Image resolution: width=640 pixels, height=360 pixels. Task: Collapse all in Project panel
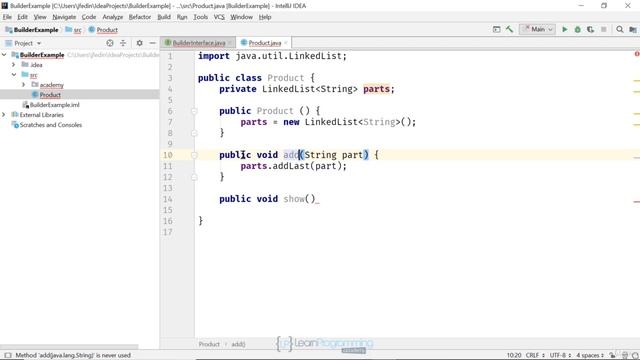pos(123,43)
